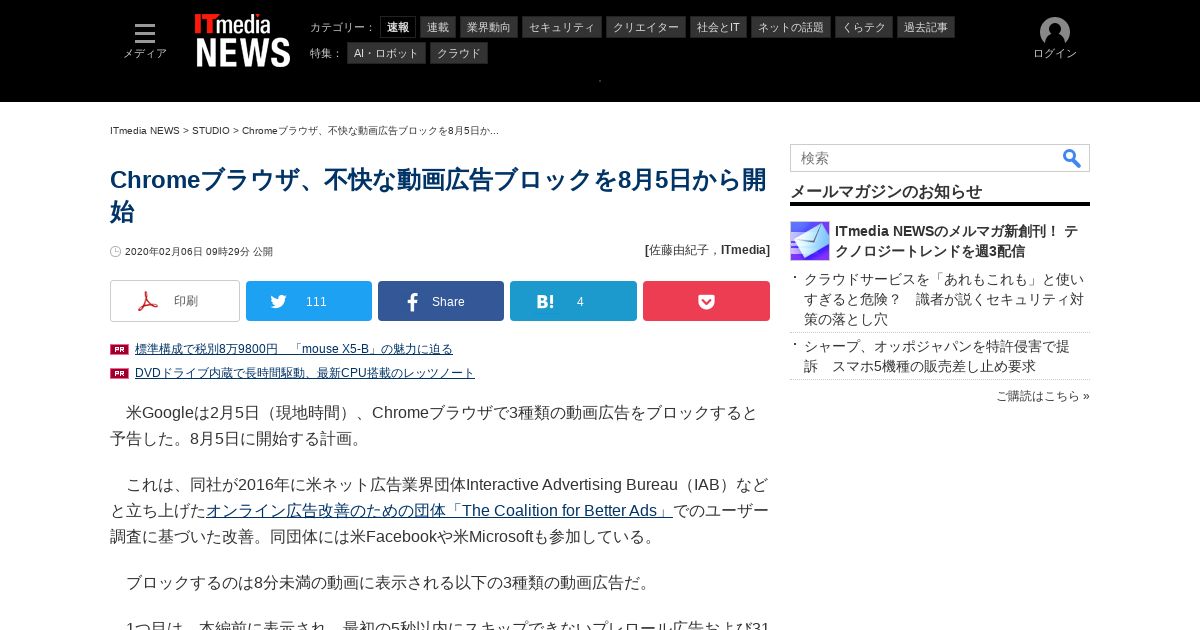This screenshot has width=1200, height=630.
Task: Share article on Facebook
Action: 441,301
